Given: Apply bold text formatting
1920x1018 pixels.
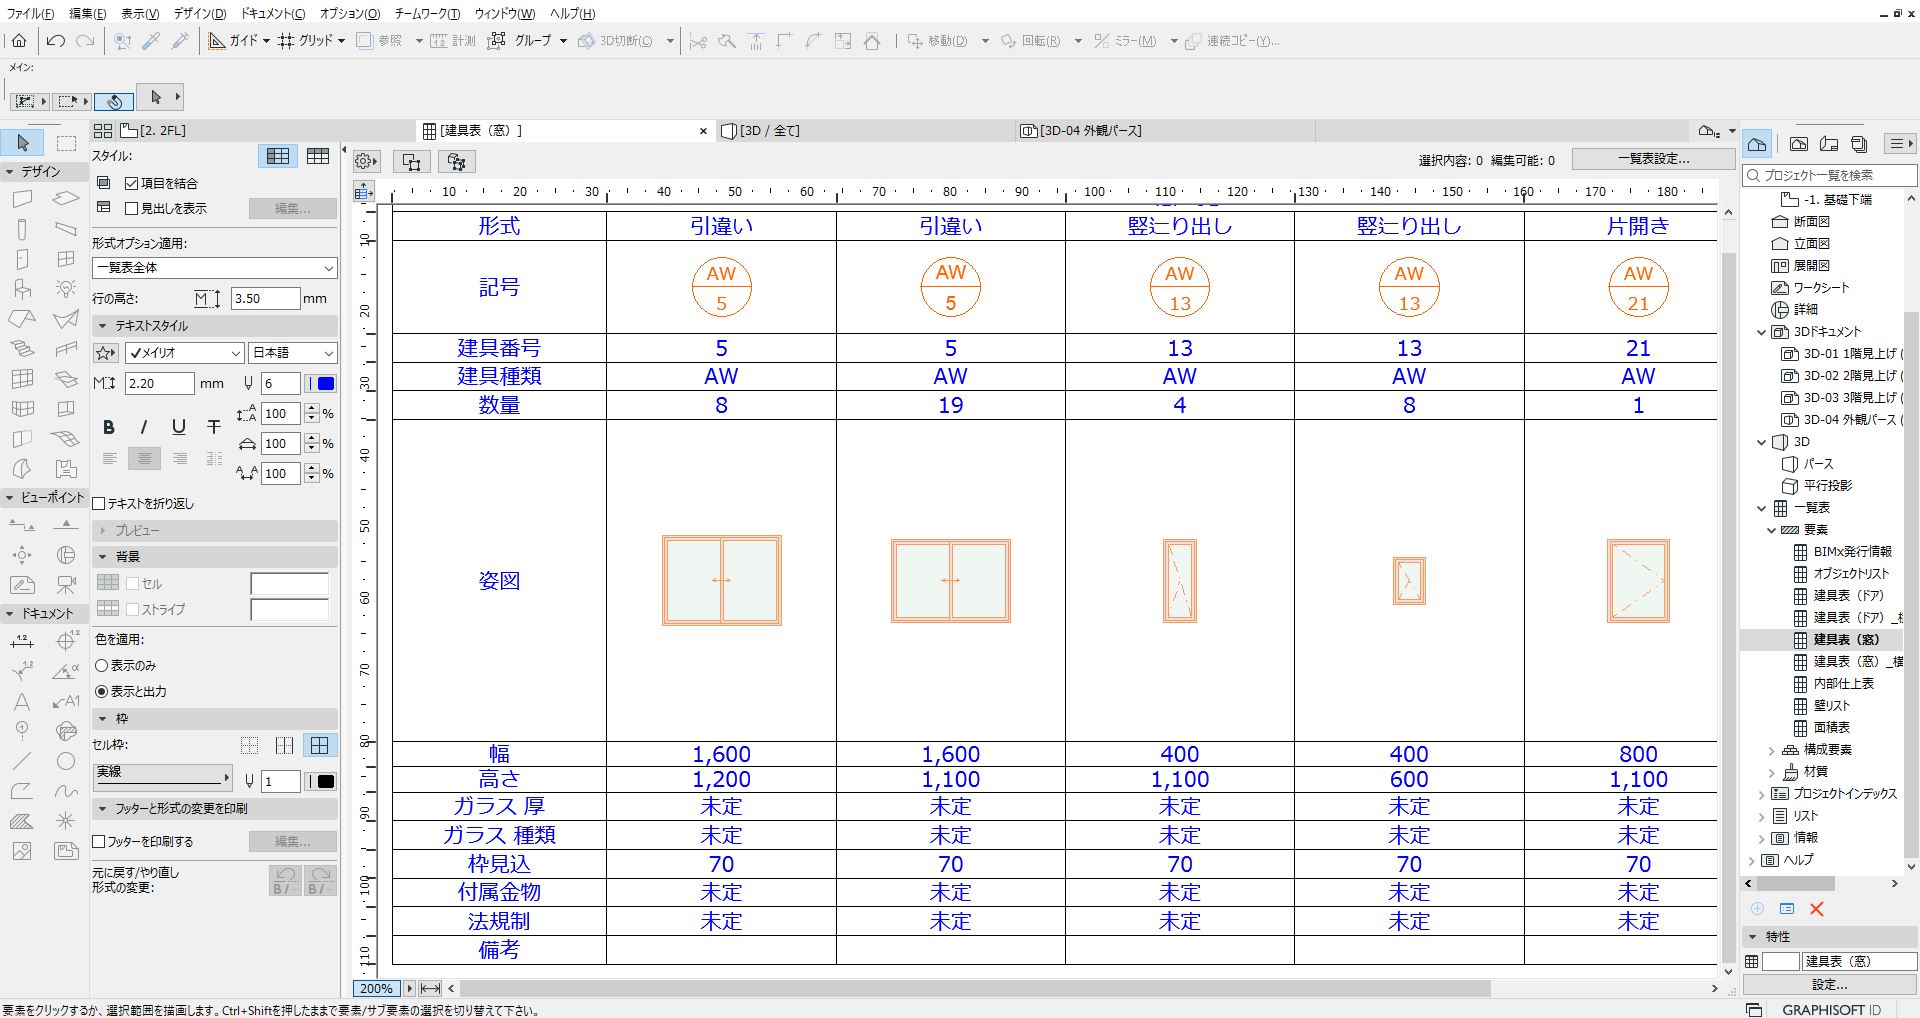Looking at the screenshot, I should tap(109, 427).
